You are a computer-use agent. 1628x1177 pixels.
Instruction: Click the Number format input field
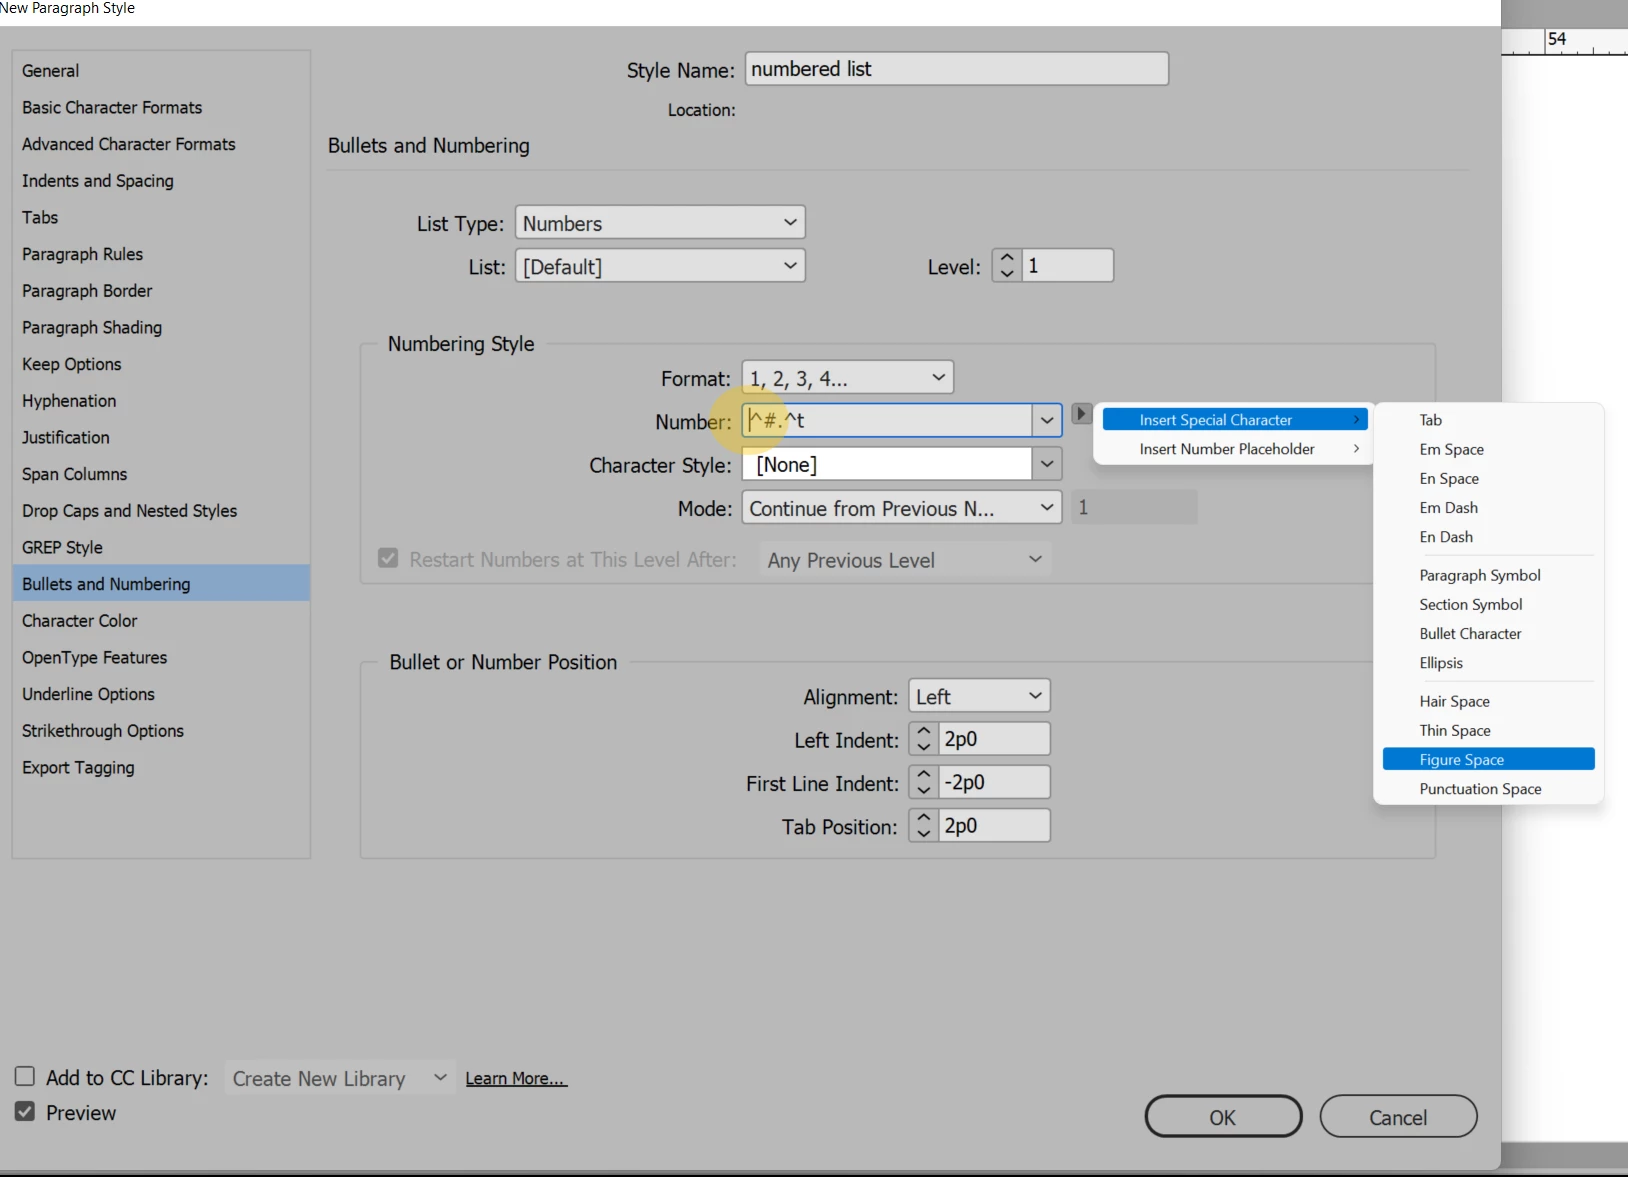click(887, 420)
